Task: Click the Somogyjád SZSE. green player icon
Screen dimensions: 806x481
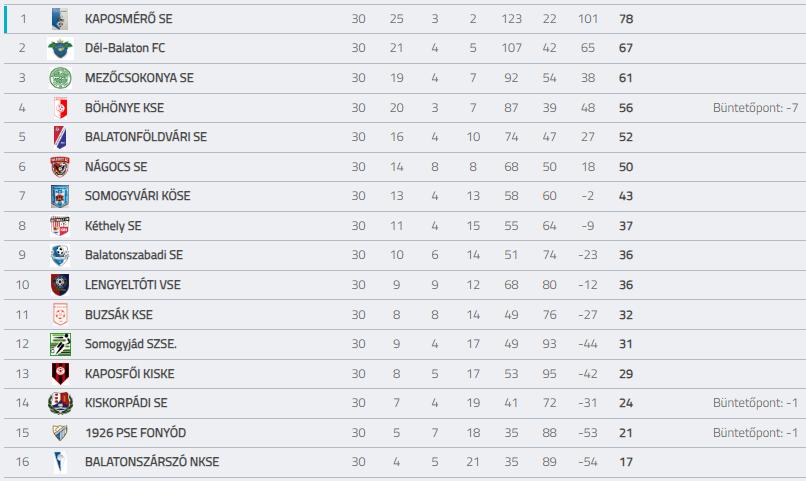Action: click(x=60, y=344)
